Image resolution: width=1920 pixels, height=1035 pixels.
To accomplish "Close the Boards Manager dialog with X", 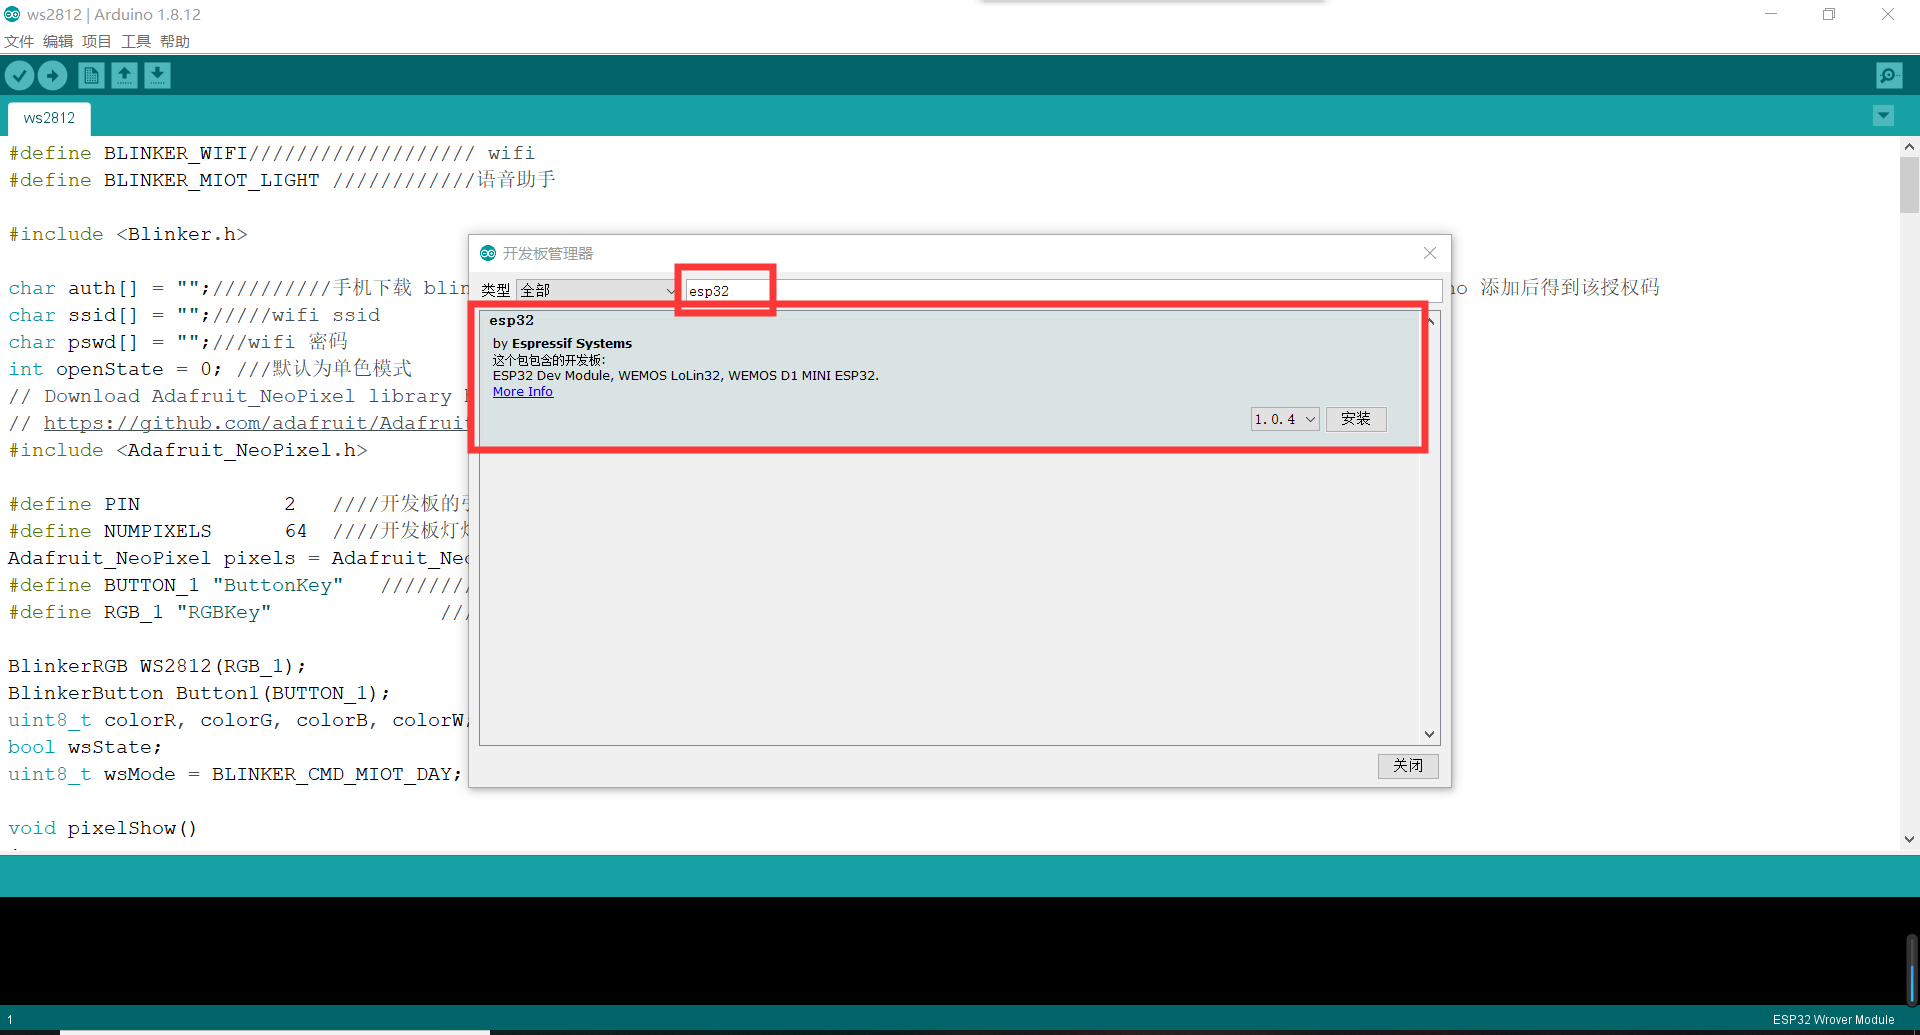I will pos(1430,253).
